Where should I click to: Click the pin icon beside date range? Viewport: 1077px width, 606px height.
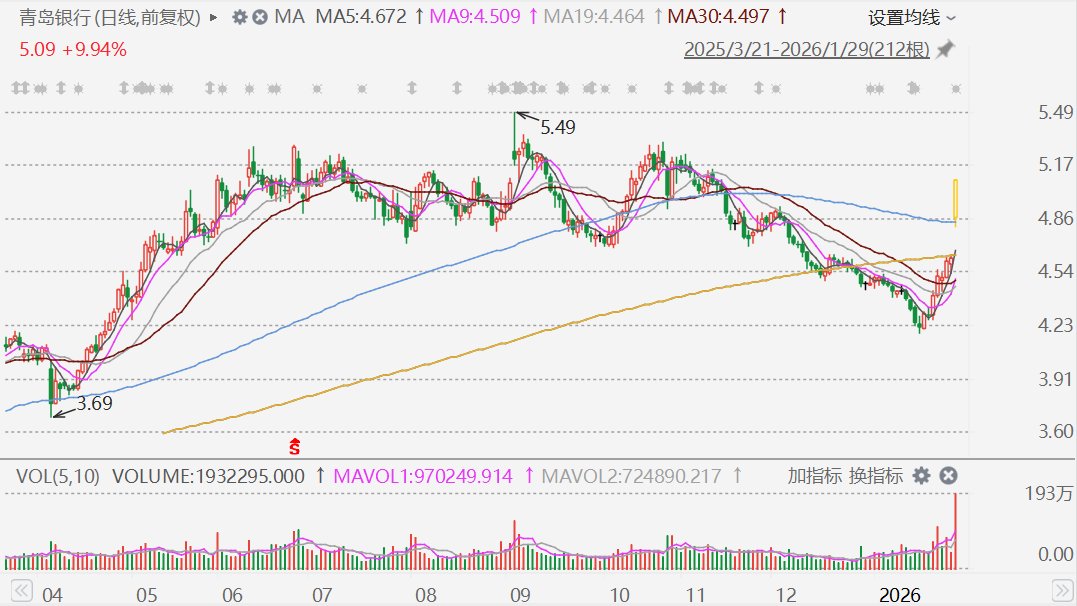[945, 50]
